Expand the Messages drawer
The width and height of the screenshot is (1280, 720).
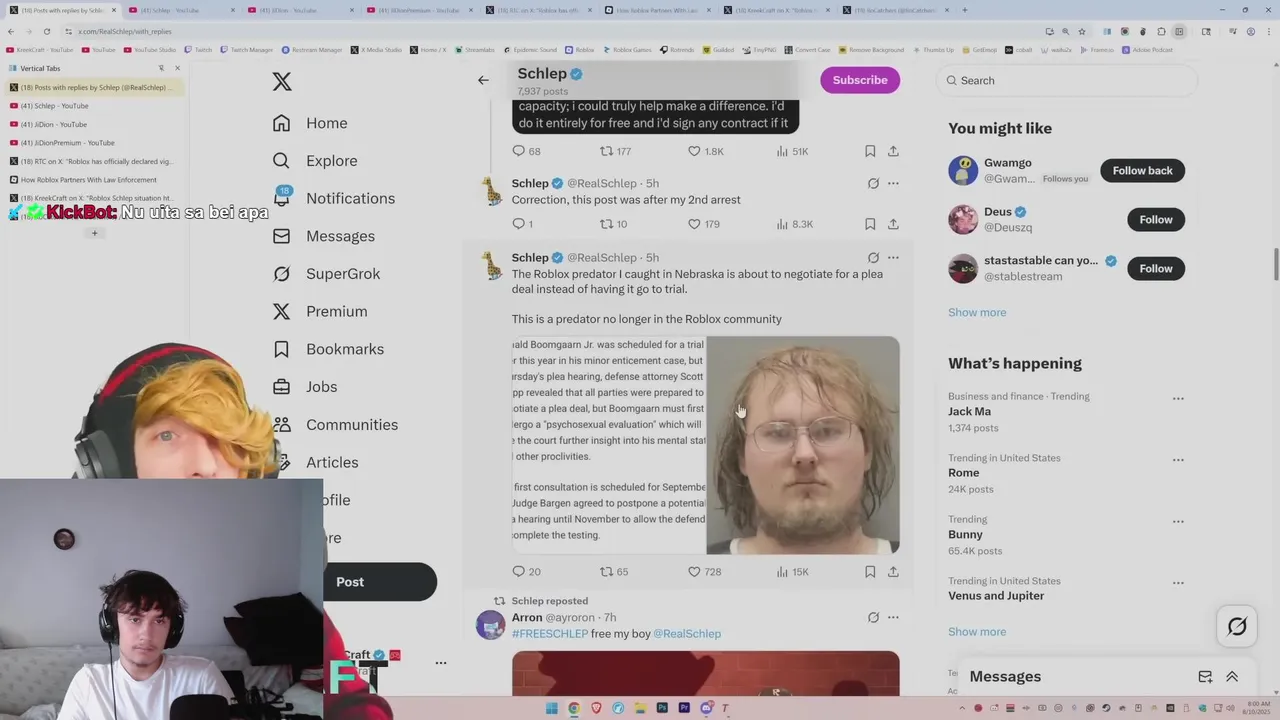(x=1232, y=677)
